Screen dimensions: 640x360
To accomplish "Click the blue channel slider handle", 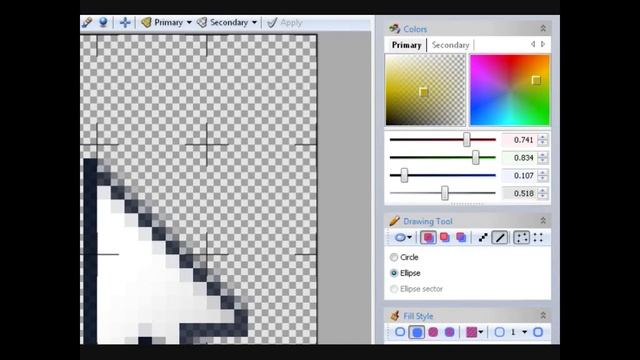I will pos(404,176).
